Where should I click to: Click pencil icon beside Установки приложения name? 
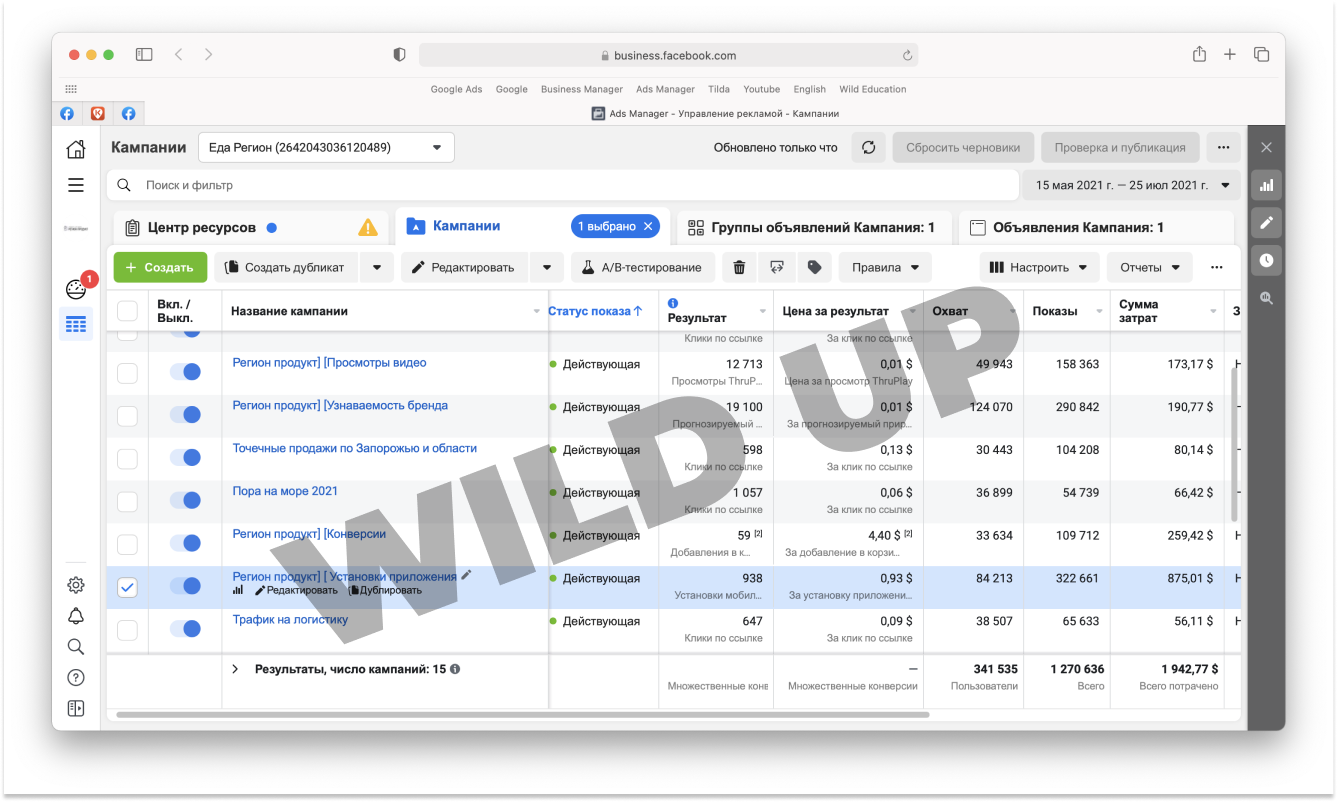[466, 576]
